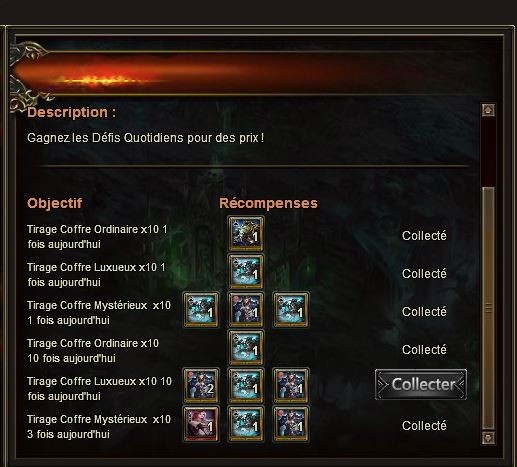517x467 pixels.
Task: Click the scroll up arrow
Action: (488, 110)
